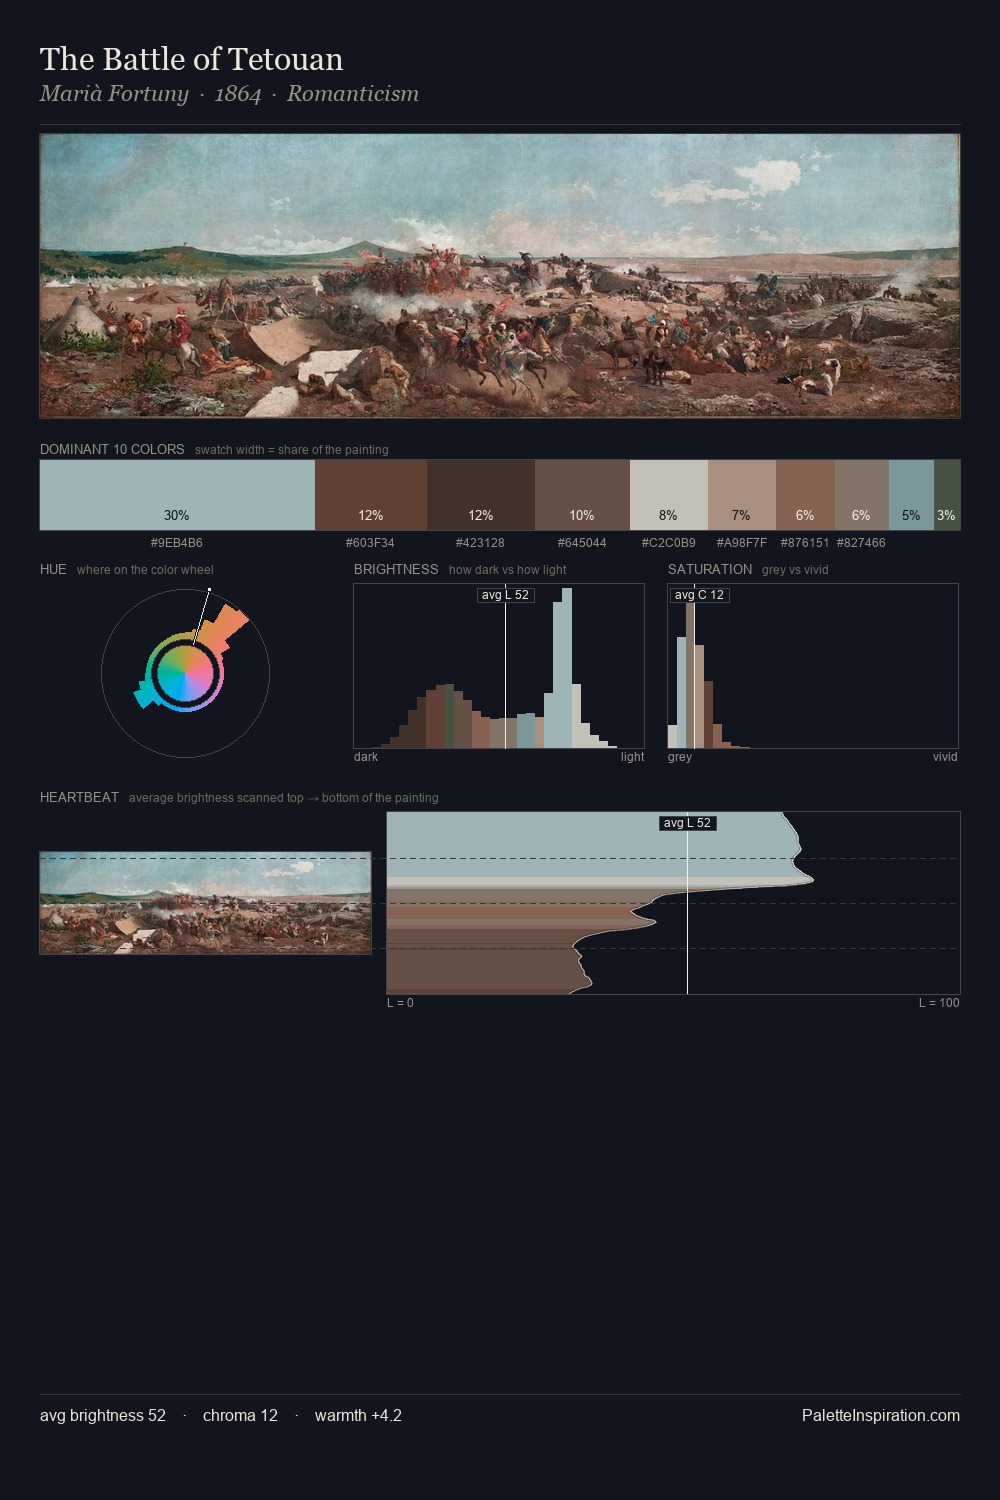This screenshot has width=1000, height=1500.
Task: Open the main Battle of Tetouan painting
Action: point(500,276)
